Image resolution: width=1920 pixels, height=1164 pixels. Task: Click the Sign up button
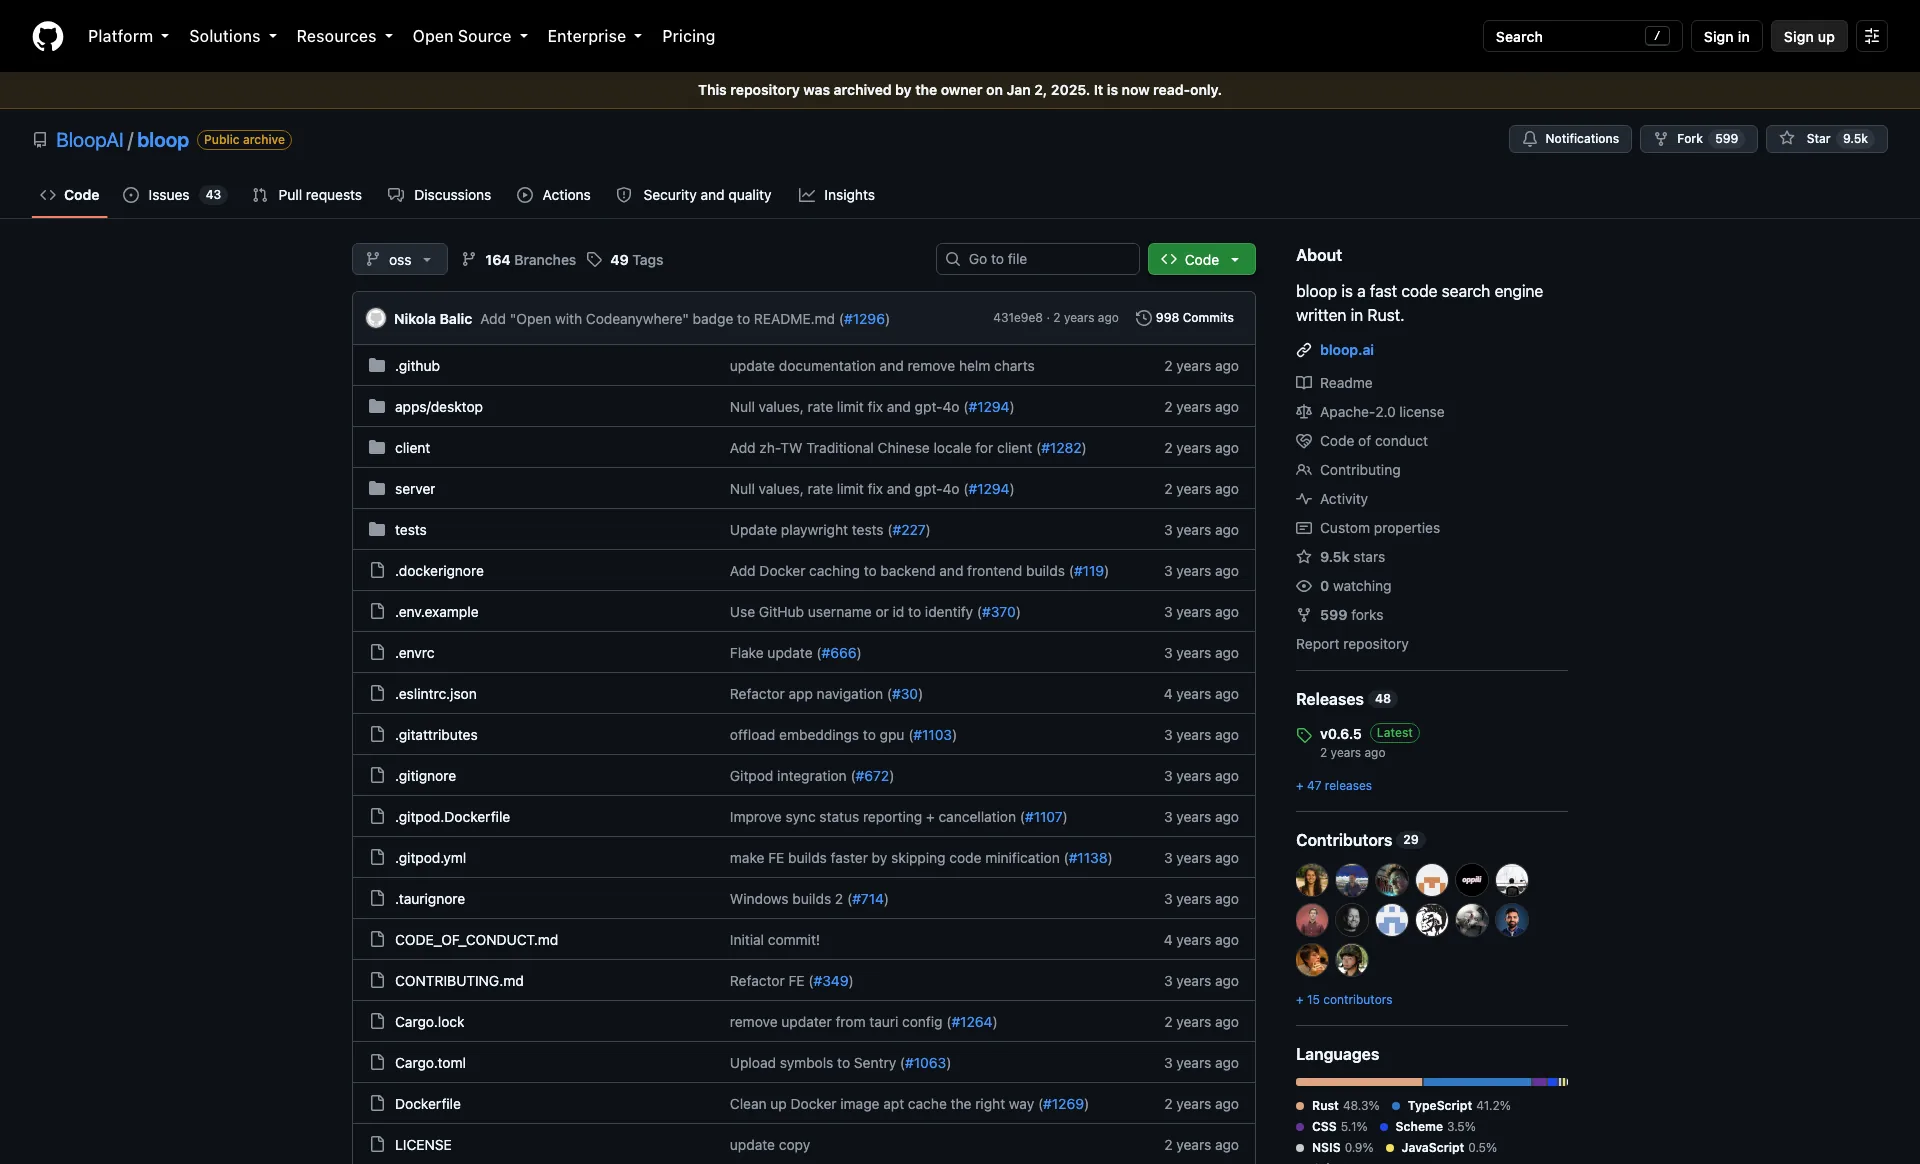(x=1809, y=36)
